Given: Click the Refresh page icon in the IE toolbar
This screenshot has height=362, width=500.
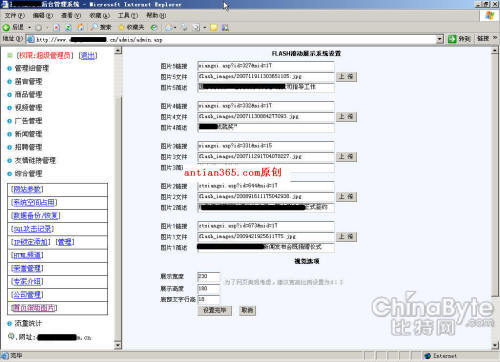Looking at the screenshot, I should pyautogui.click(x=68, y=27).
